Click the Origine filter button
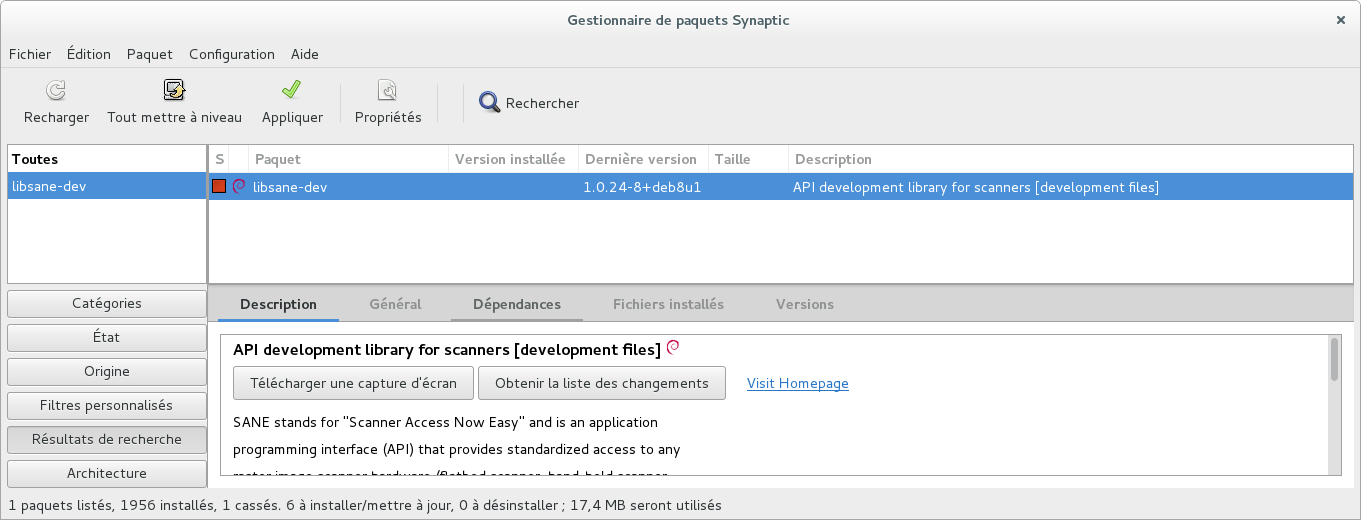Screen dimensions: 1361x520 [107, 371]
